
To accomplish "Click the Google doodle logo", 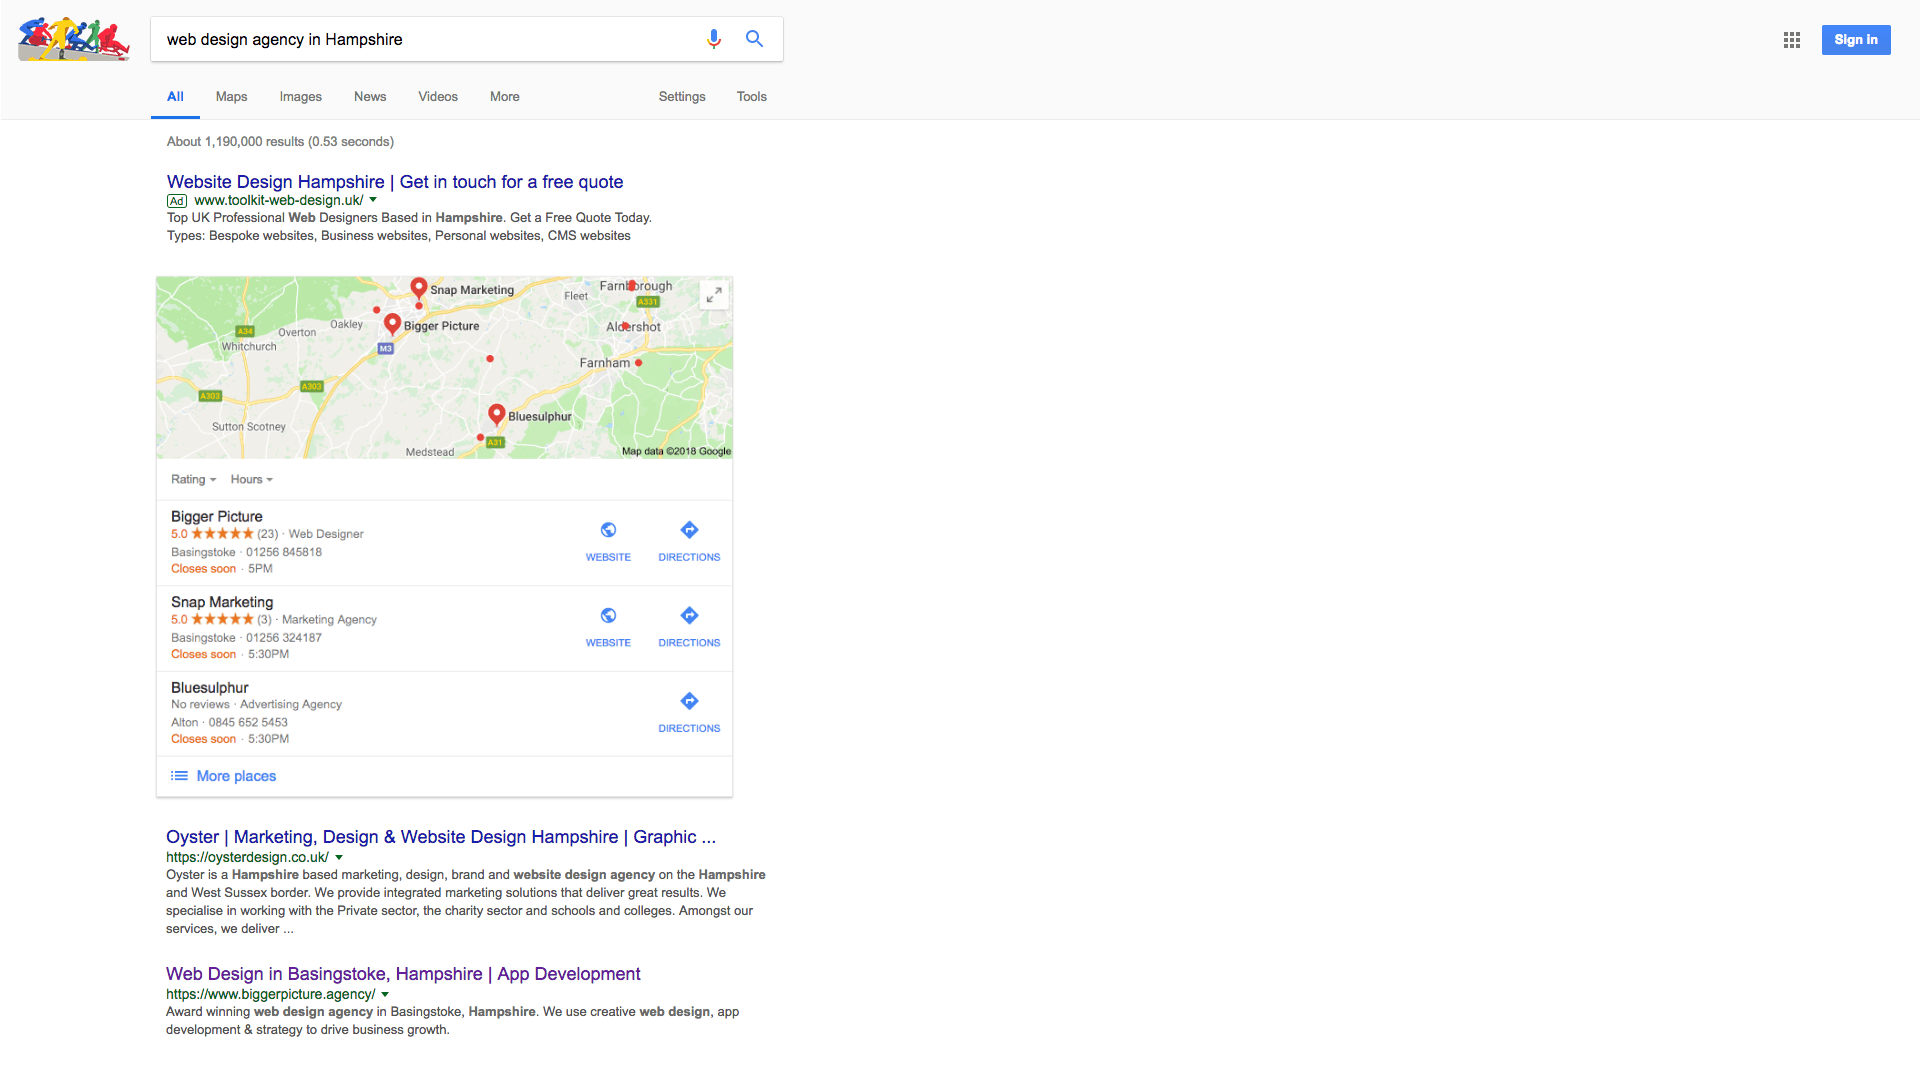I will [x=74, y=39].
